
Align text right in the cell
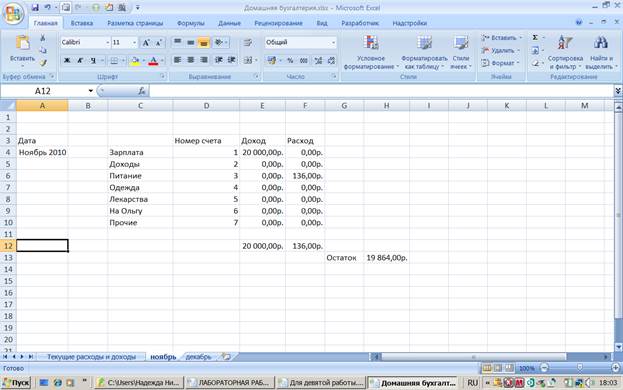click(204, 60)
